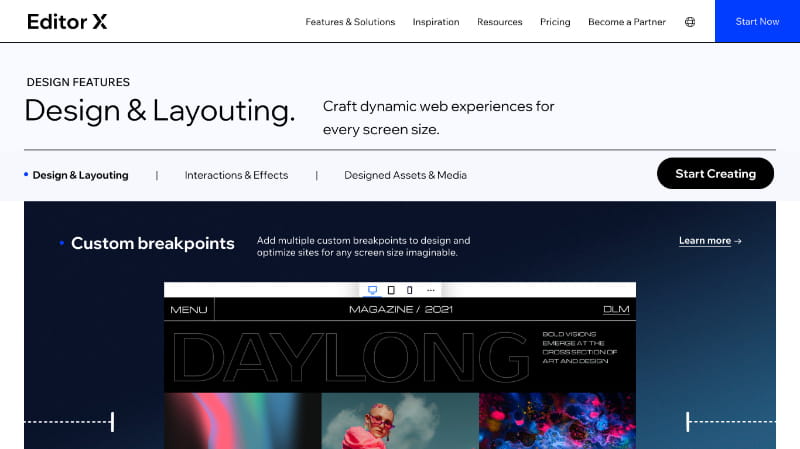
Task: Click the blue abstract paint thumbnail
Action: pyautogui.click(x=557, y=421)
